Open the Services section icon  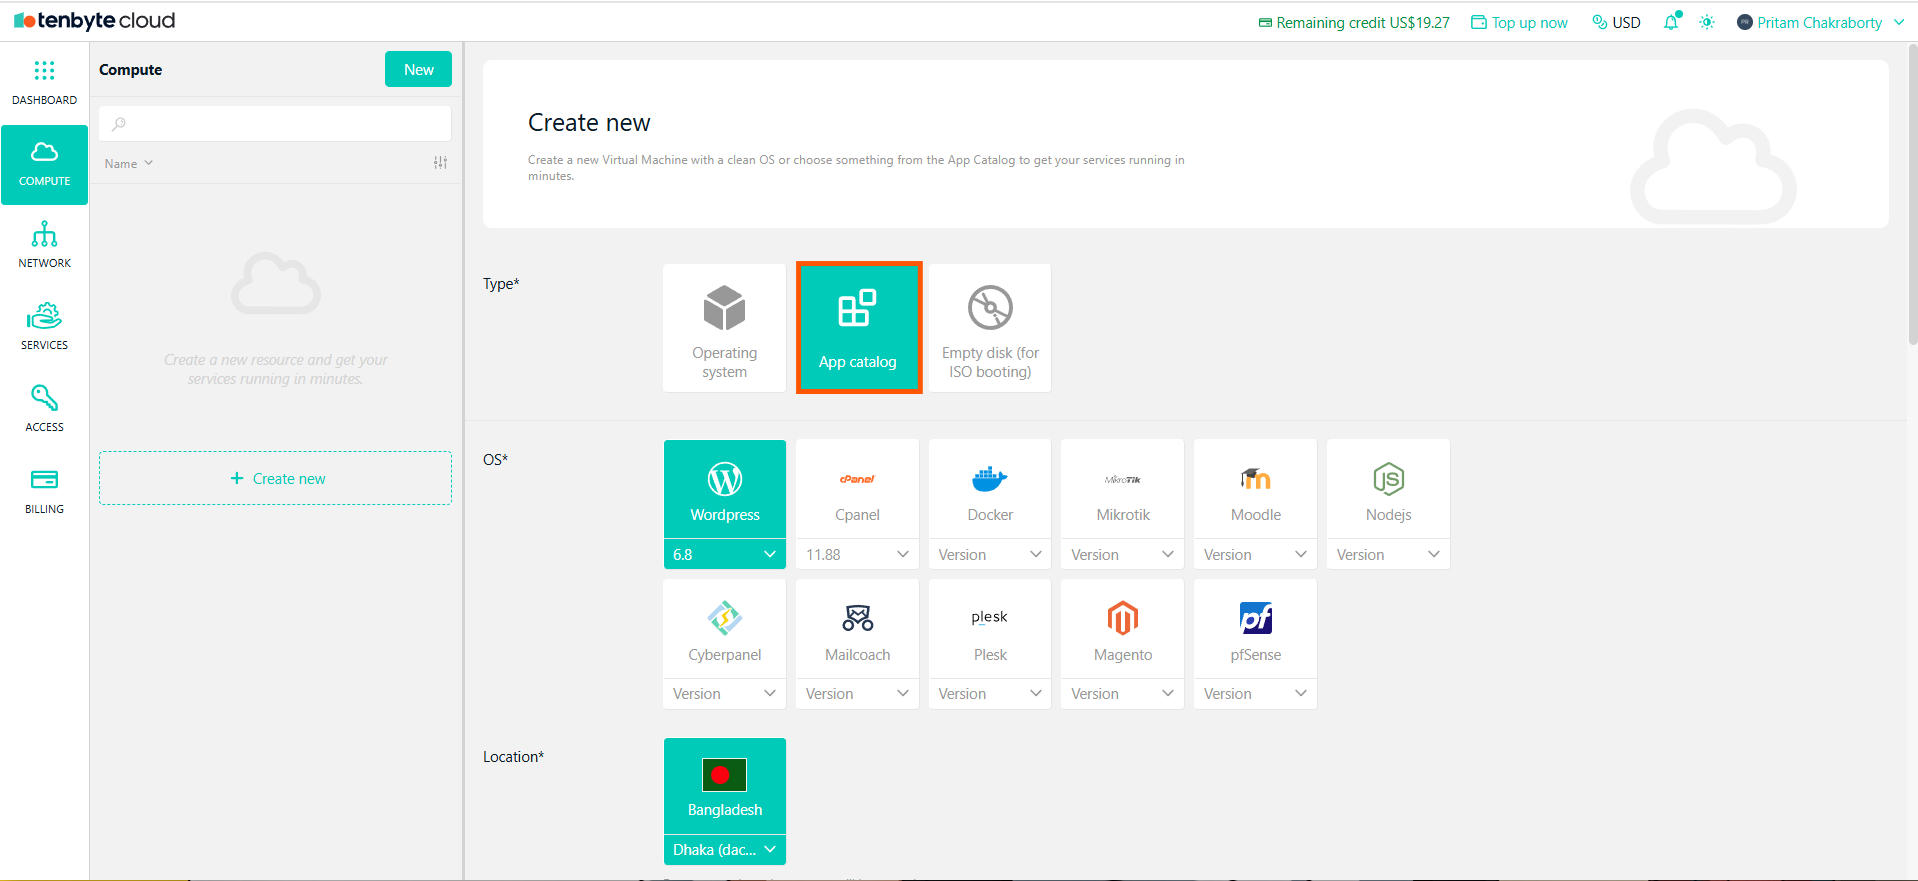click(x=44, y=316)
